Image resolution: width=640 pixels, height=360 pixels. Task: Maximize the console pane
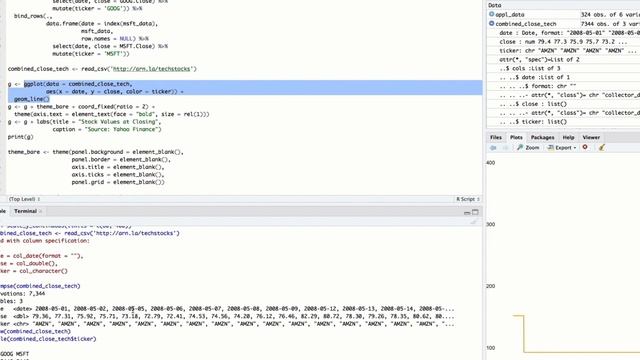475,212
